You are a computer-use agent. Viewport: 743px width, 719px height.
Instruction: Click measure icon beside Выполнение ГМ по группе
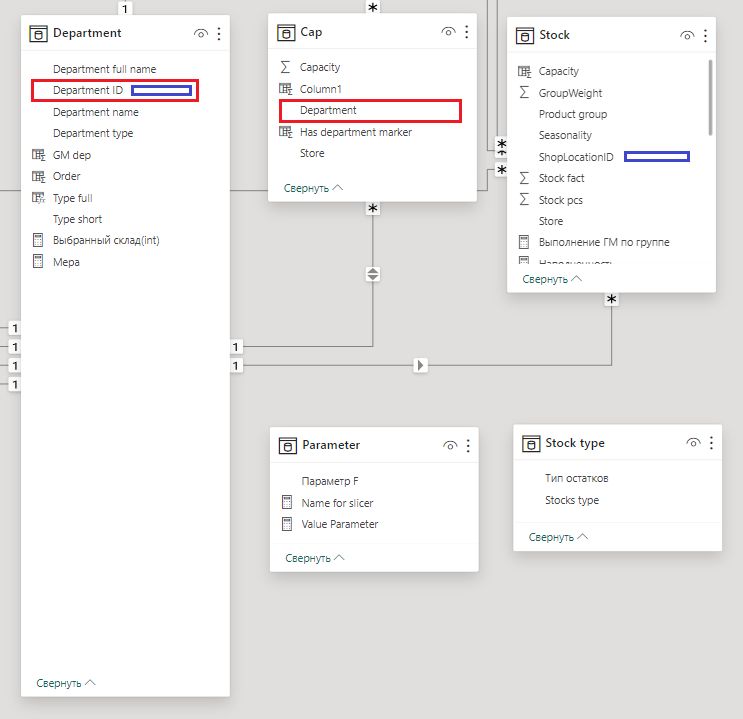coord(524,242)
